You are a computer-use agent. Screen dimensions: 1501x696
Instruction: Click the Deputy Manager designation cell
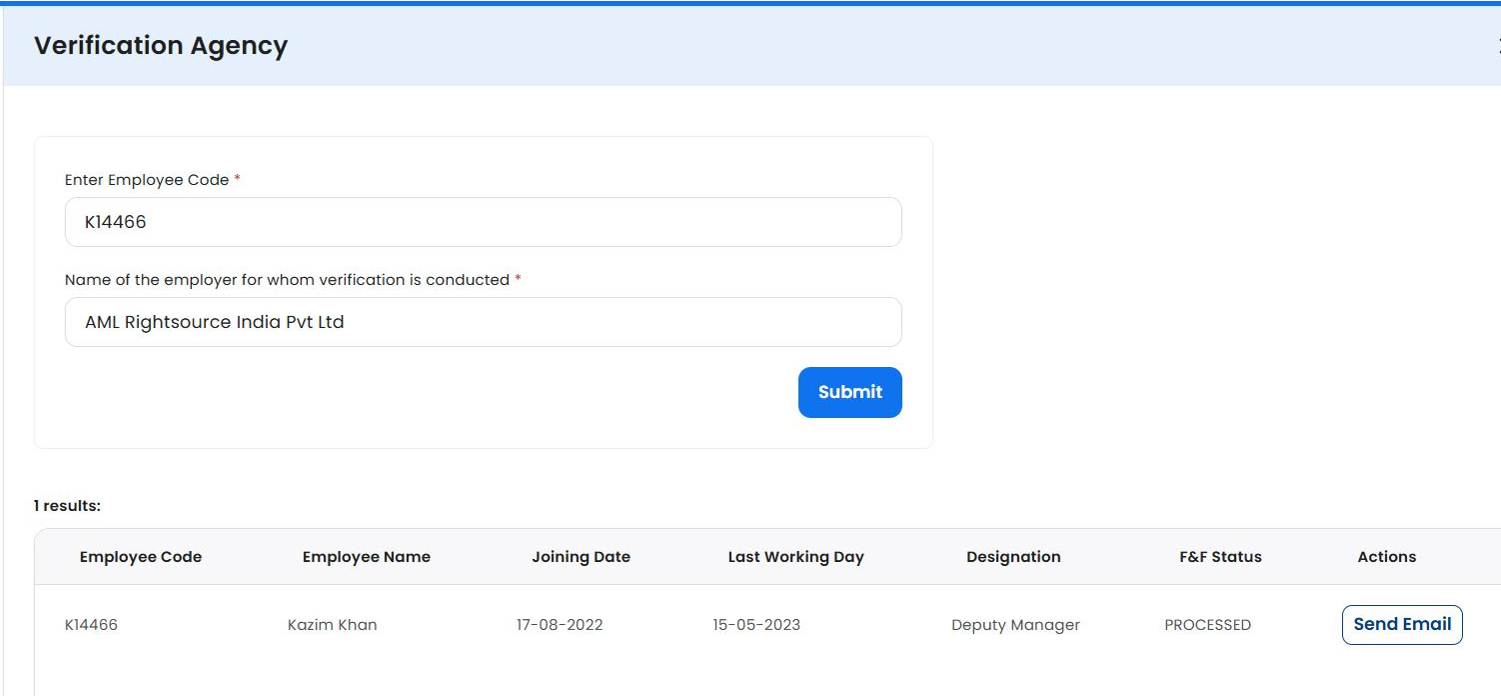[x=1015, y=625]
